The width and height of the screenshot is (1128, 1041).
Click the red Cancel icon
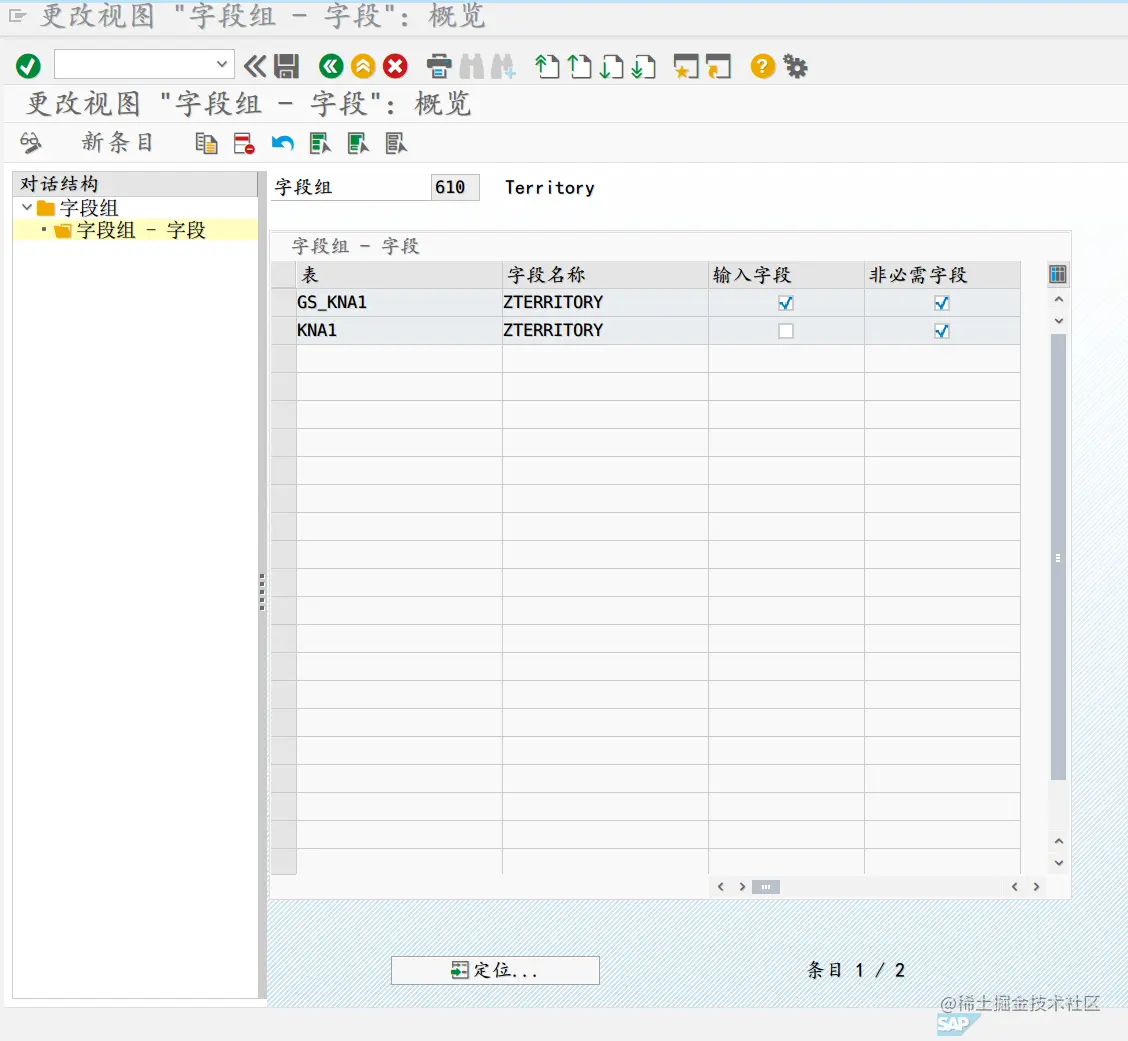pyautogui.click(x=395, y=67)
